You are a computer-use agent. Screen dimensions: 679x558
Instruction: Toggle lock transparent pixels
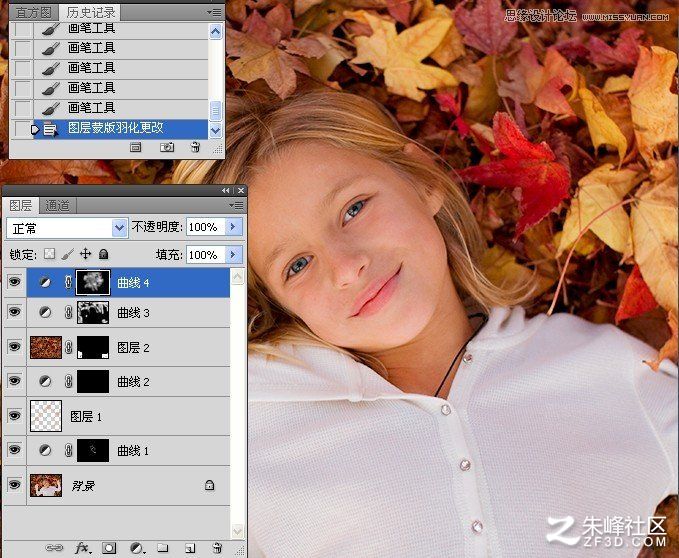(49, 254)
